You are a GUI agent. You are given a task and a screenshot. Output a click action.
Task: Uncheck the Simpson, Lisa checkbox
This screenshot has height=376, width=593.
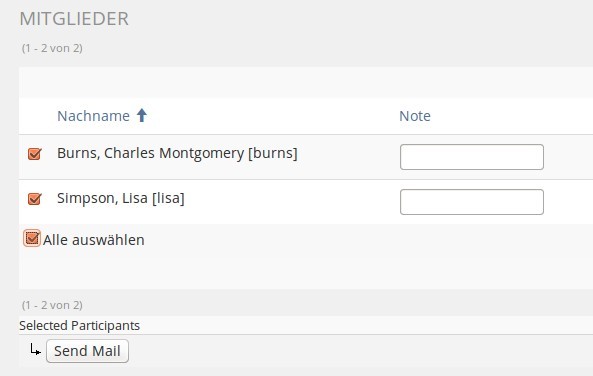point(34,199)
